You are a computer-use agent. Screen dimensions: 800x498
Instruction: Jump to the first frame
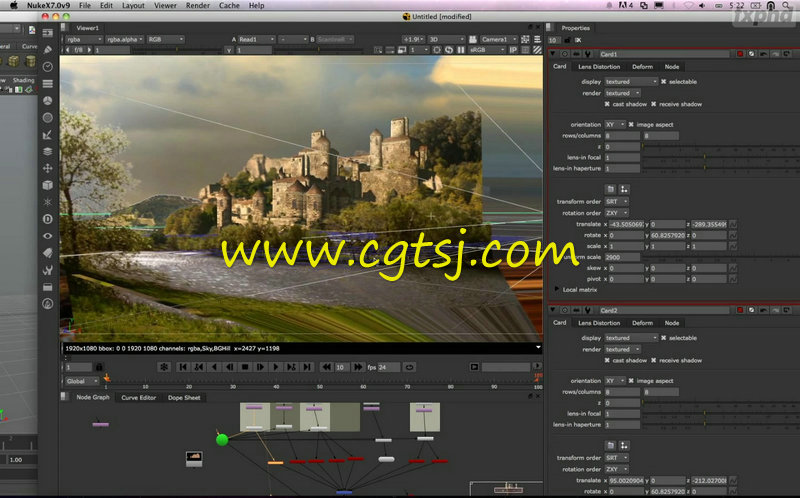tap(183, 367)
